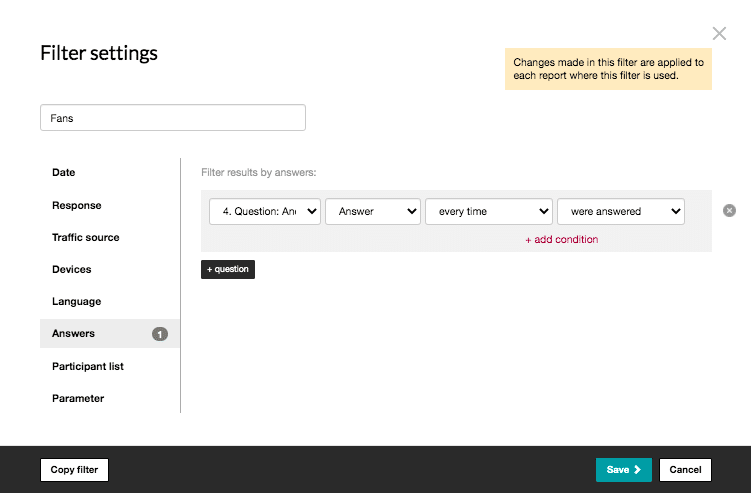Click the Answers count badge '1'
Screen dimensions: 751x493
[x=160, y=334]
